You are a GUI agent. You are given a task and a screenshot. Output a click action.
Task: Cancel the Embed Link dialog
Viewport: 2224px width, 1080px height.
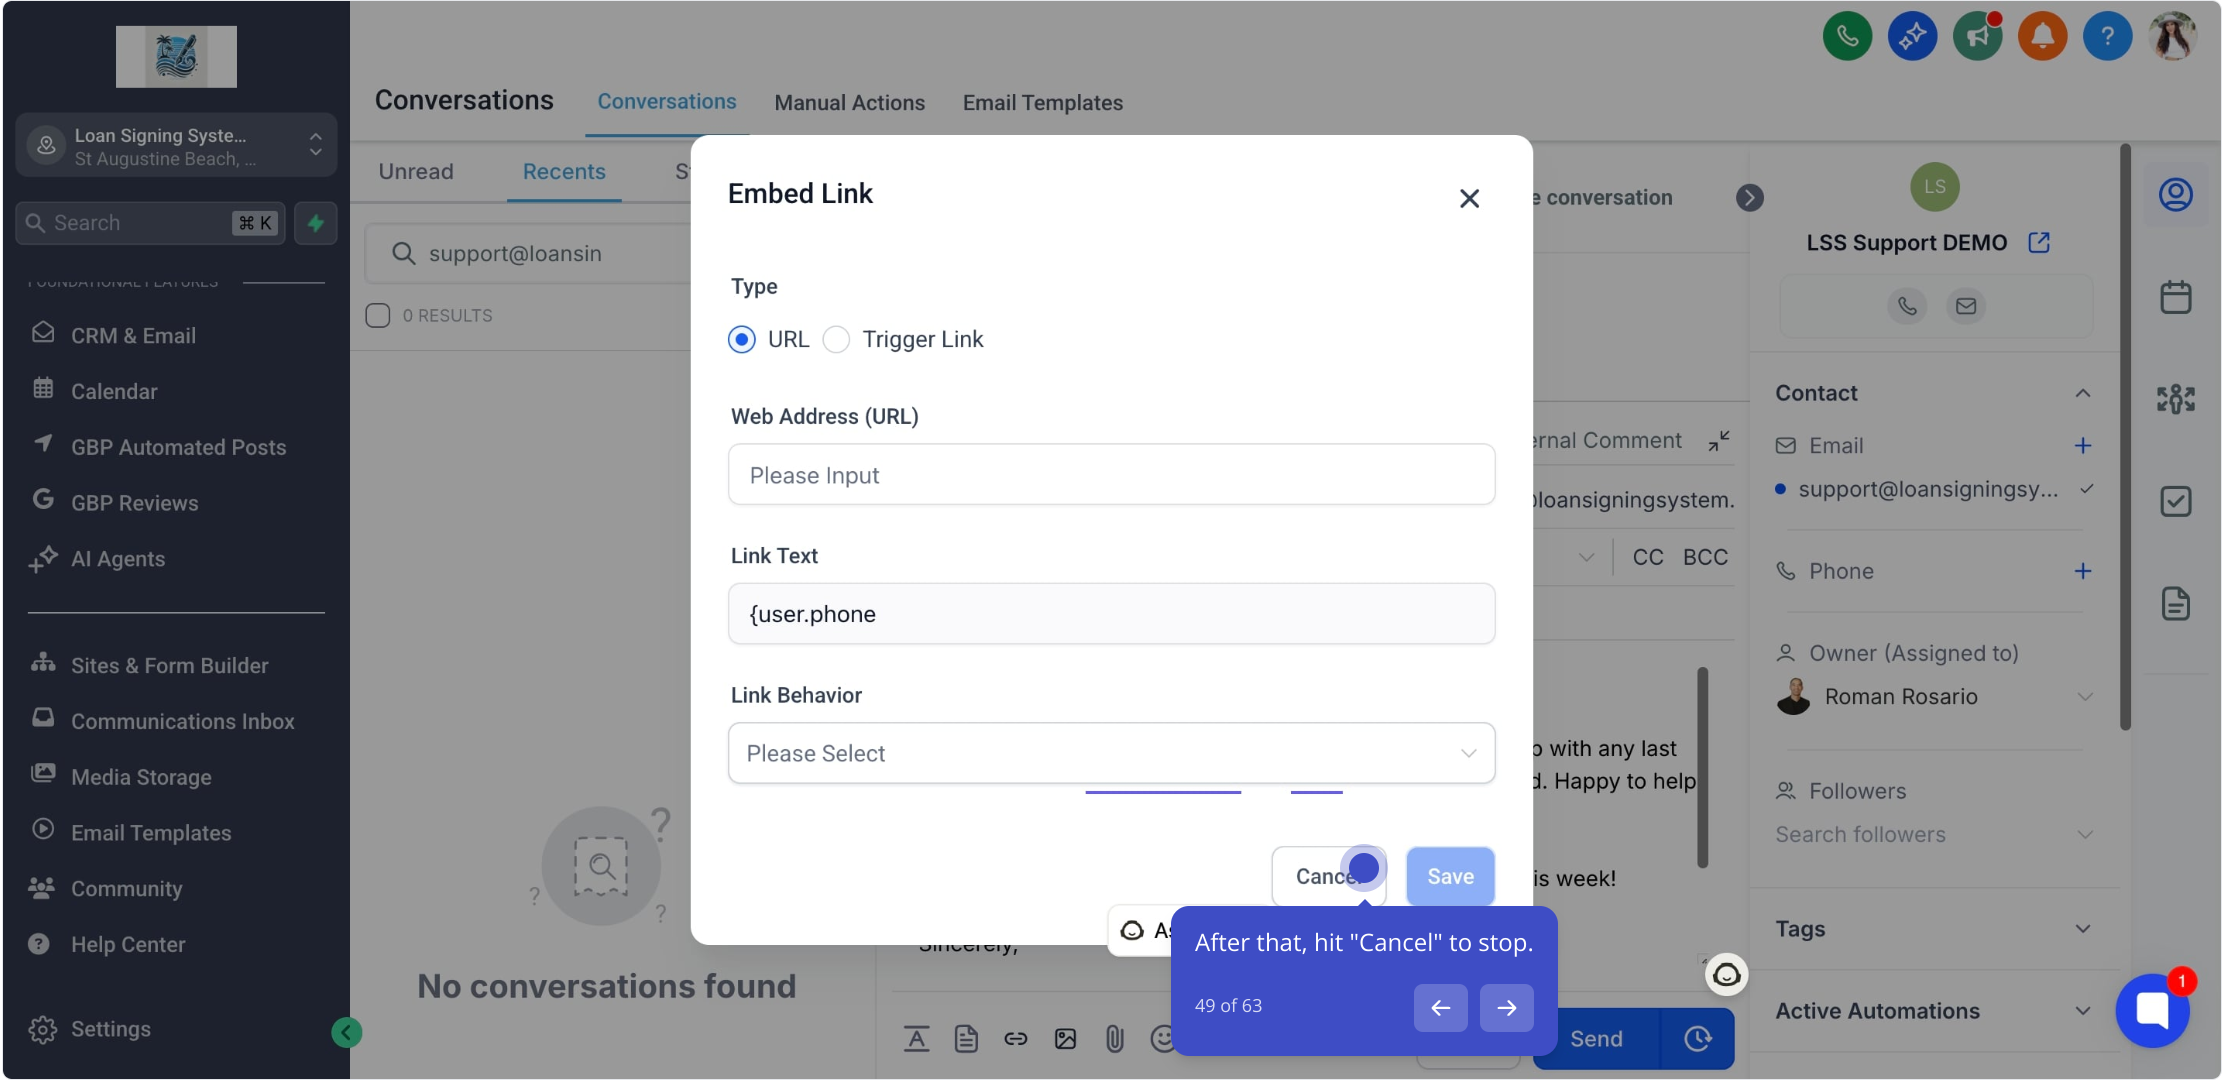(x=1328, y=877)
